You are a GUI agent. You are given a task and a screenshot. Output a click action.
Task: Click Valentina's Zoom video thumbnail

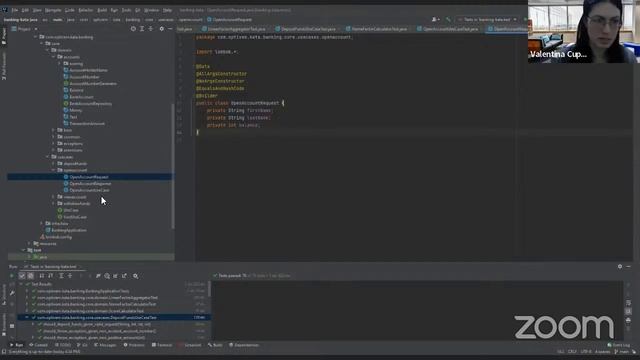[x=584, y=31]
